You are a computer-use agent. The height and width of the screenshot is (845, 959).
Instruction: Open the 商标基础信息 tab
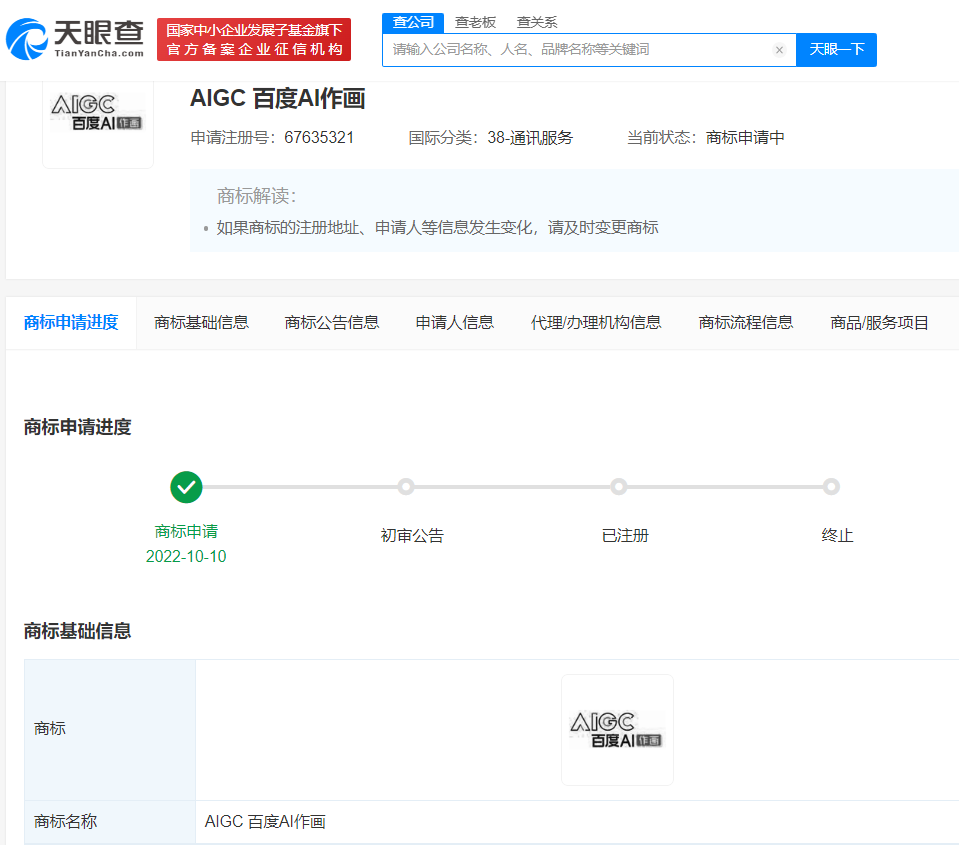(201, 322)
